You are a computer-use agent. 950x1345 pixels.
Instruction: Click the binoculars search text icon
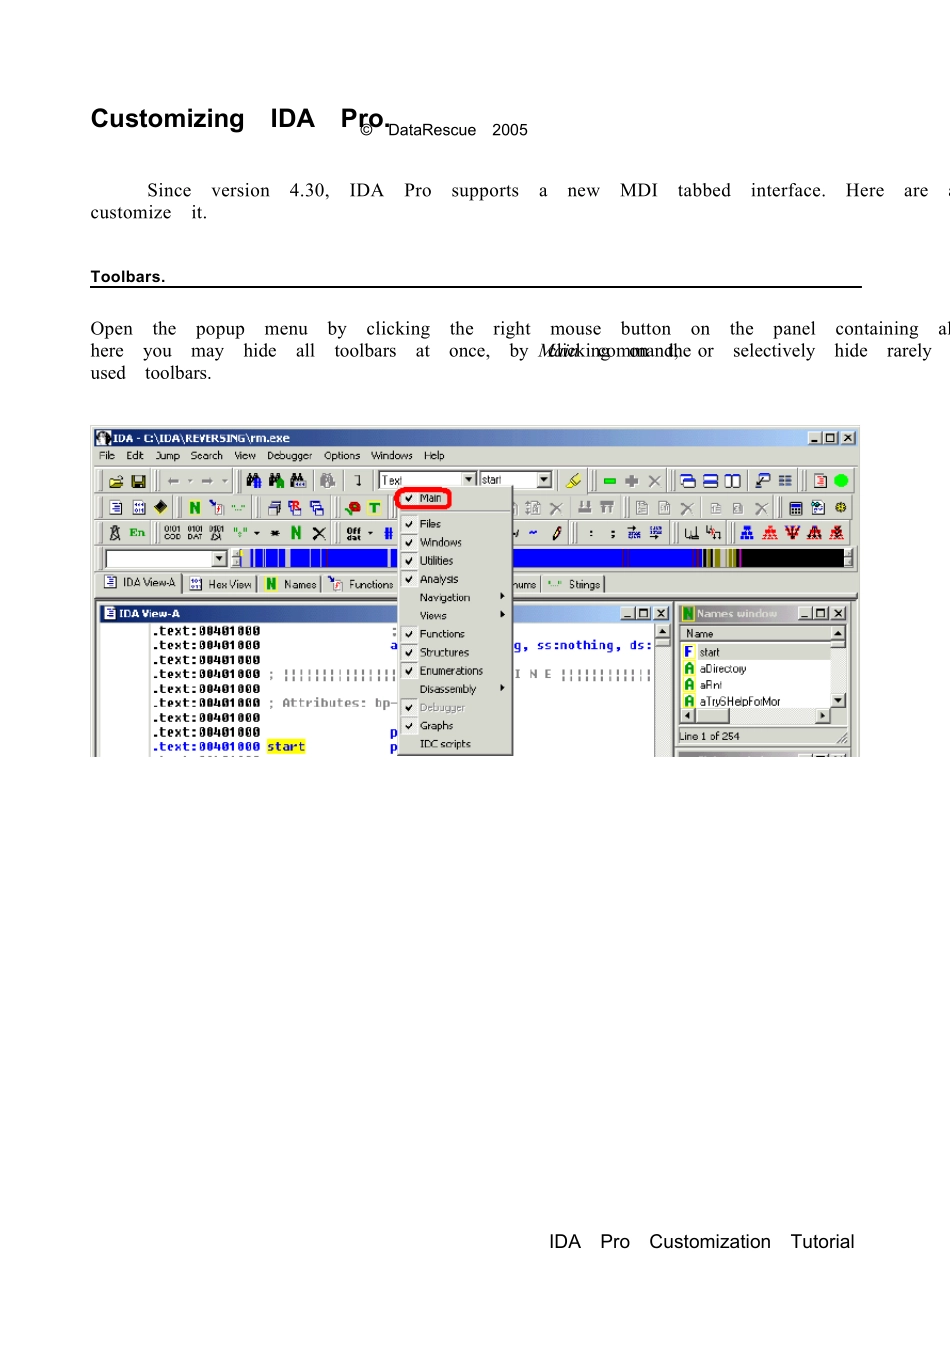tap(253, 481)
